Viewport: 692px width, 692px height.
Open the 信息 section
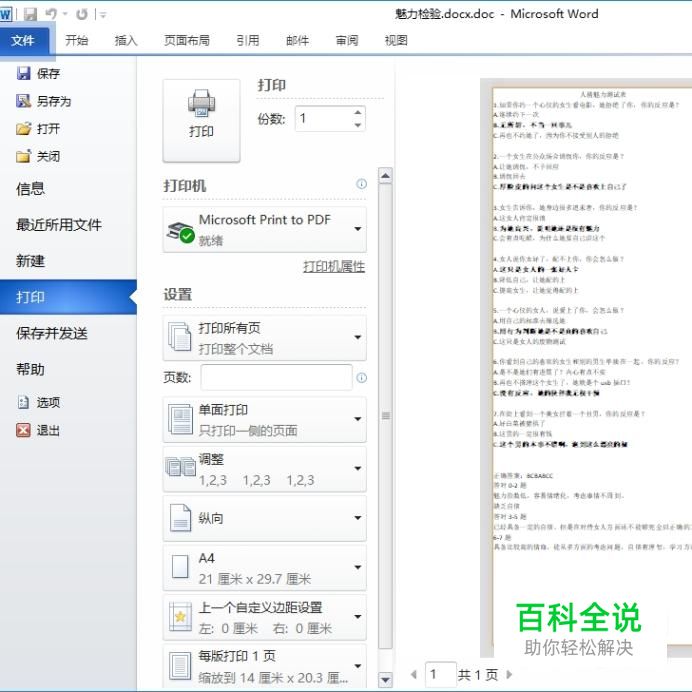tap(30, 189)
